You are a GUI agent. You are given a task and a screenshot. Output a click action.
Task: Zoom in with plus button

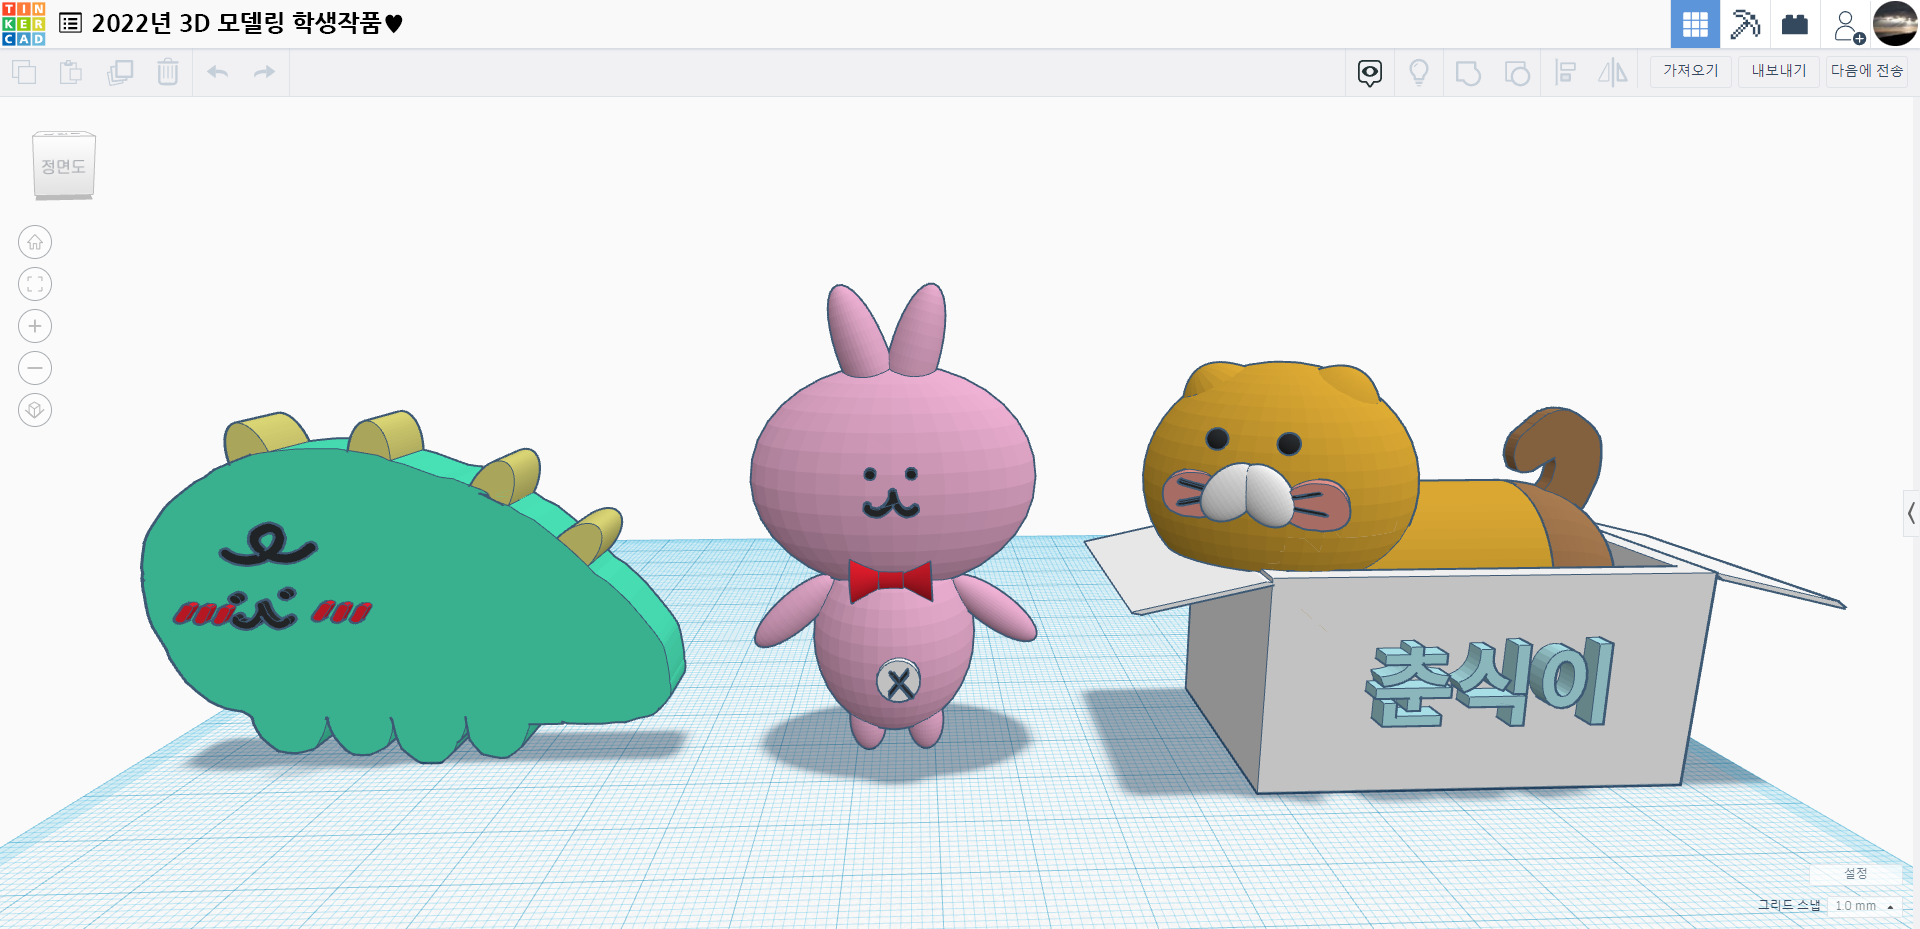[x=35, y=326]
